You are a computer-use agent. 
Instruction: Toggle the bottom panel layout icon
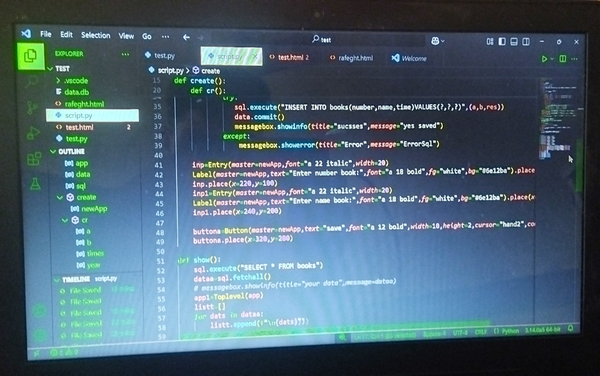click(x=514, y=41)
